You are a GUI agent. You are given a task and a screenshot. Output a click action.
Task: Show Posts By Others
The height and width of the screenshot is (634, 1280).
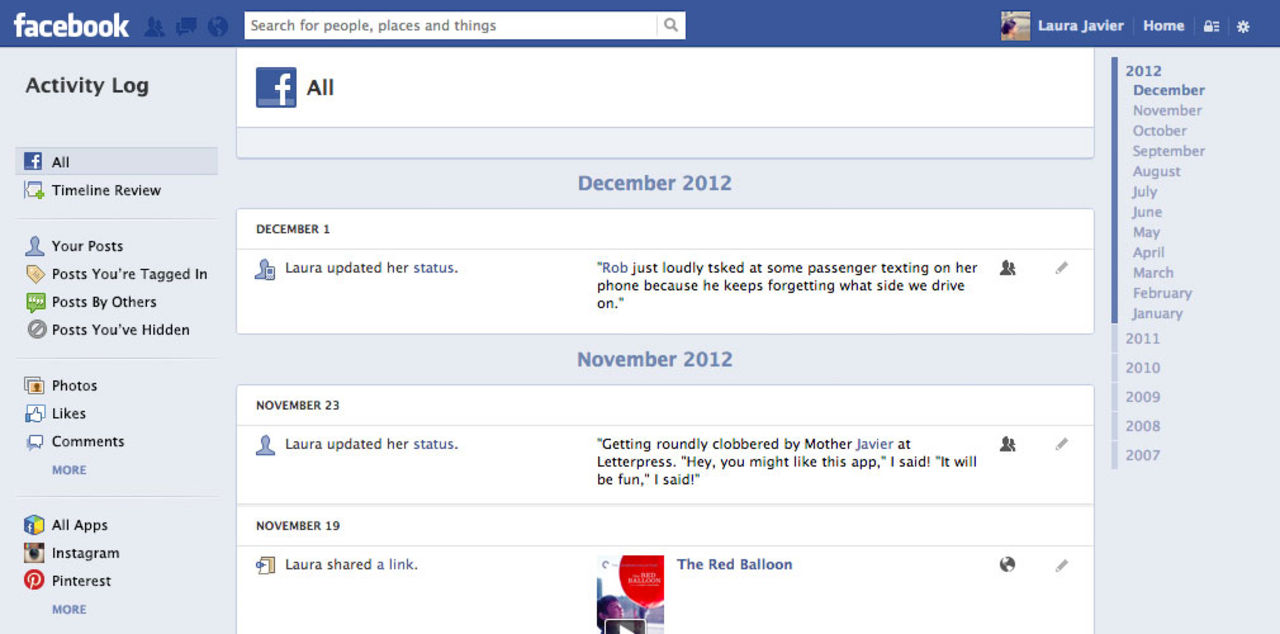tap(104, 302)
